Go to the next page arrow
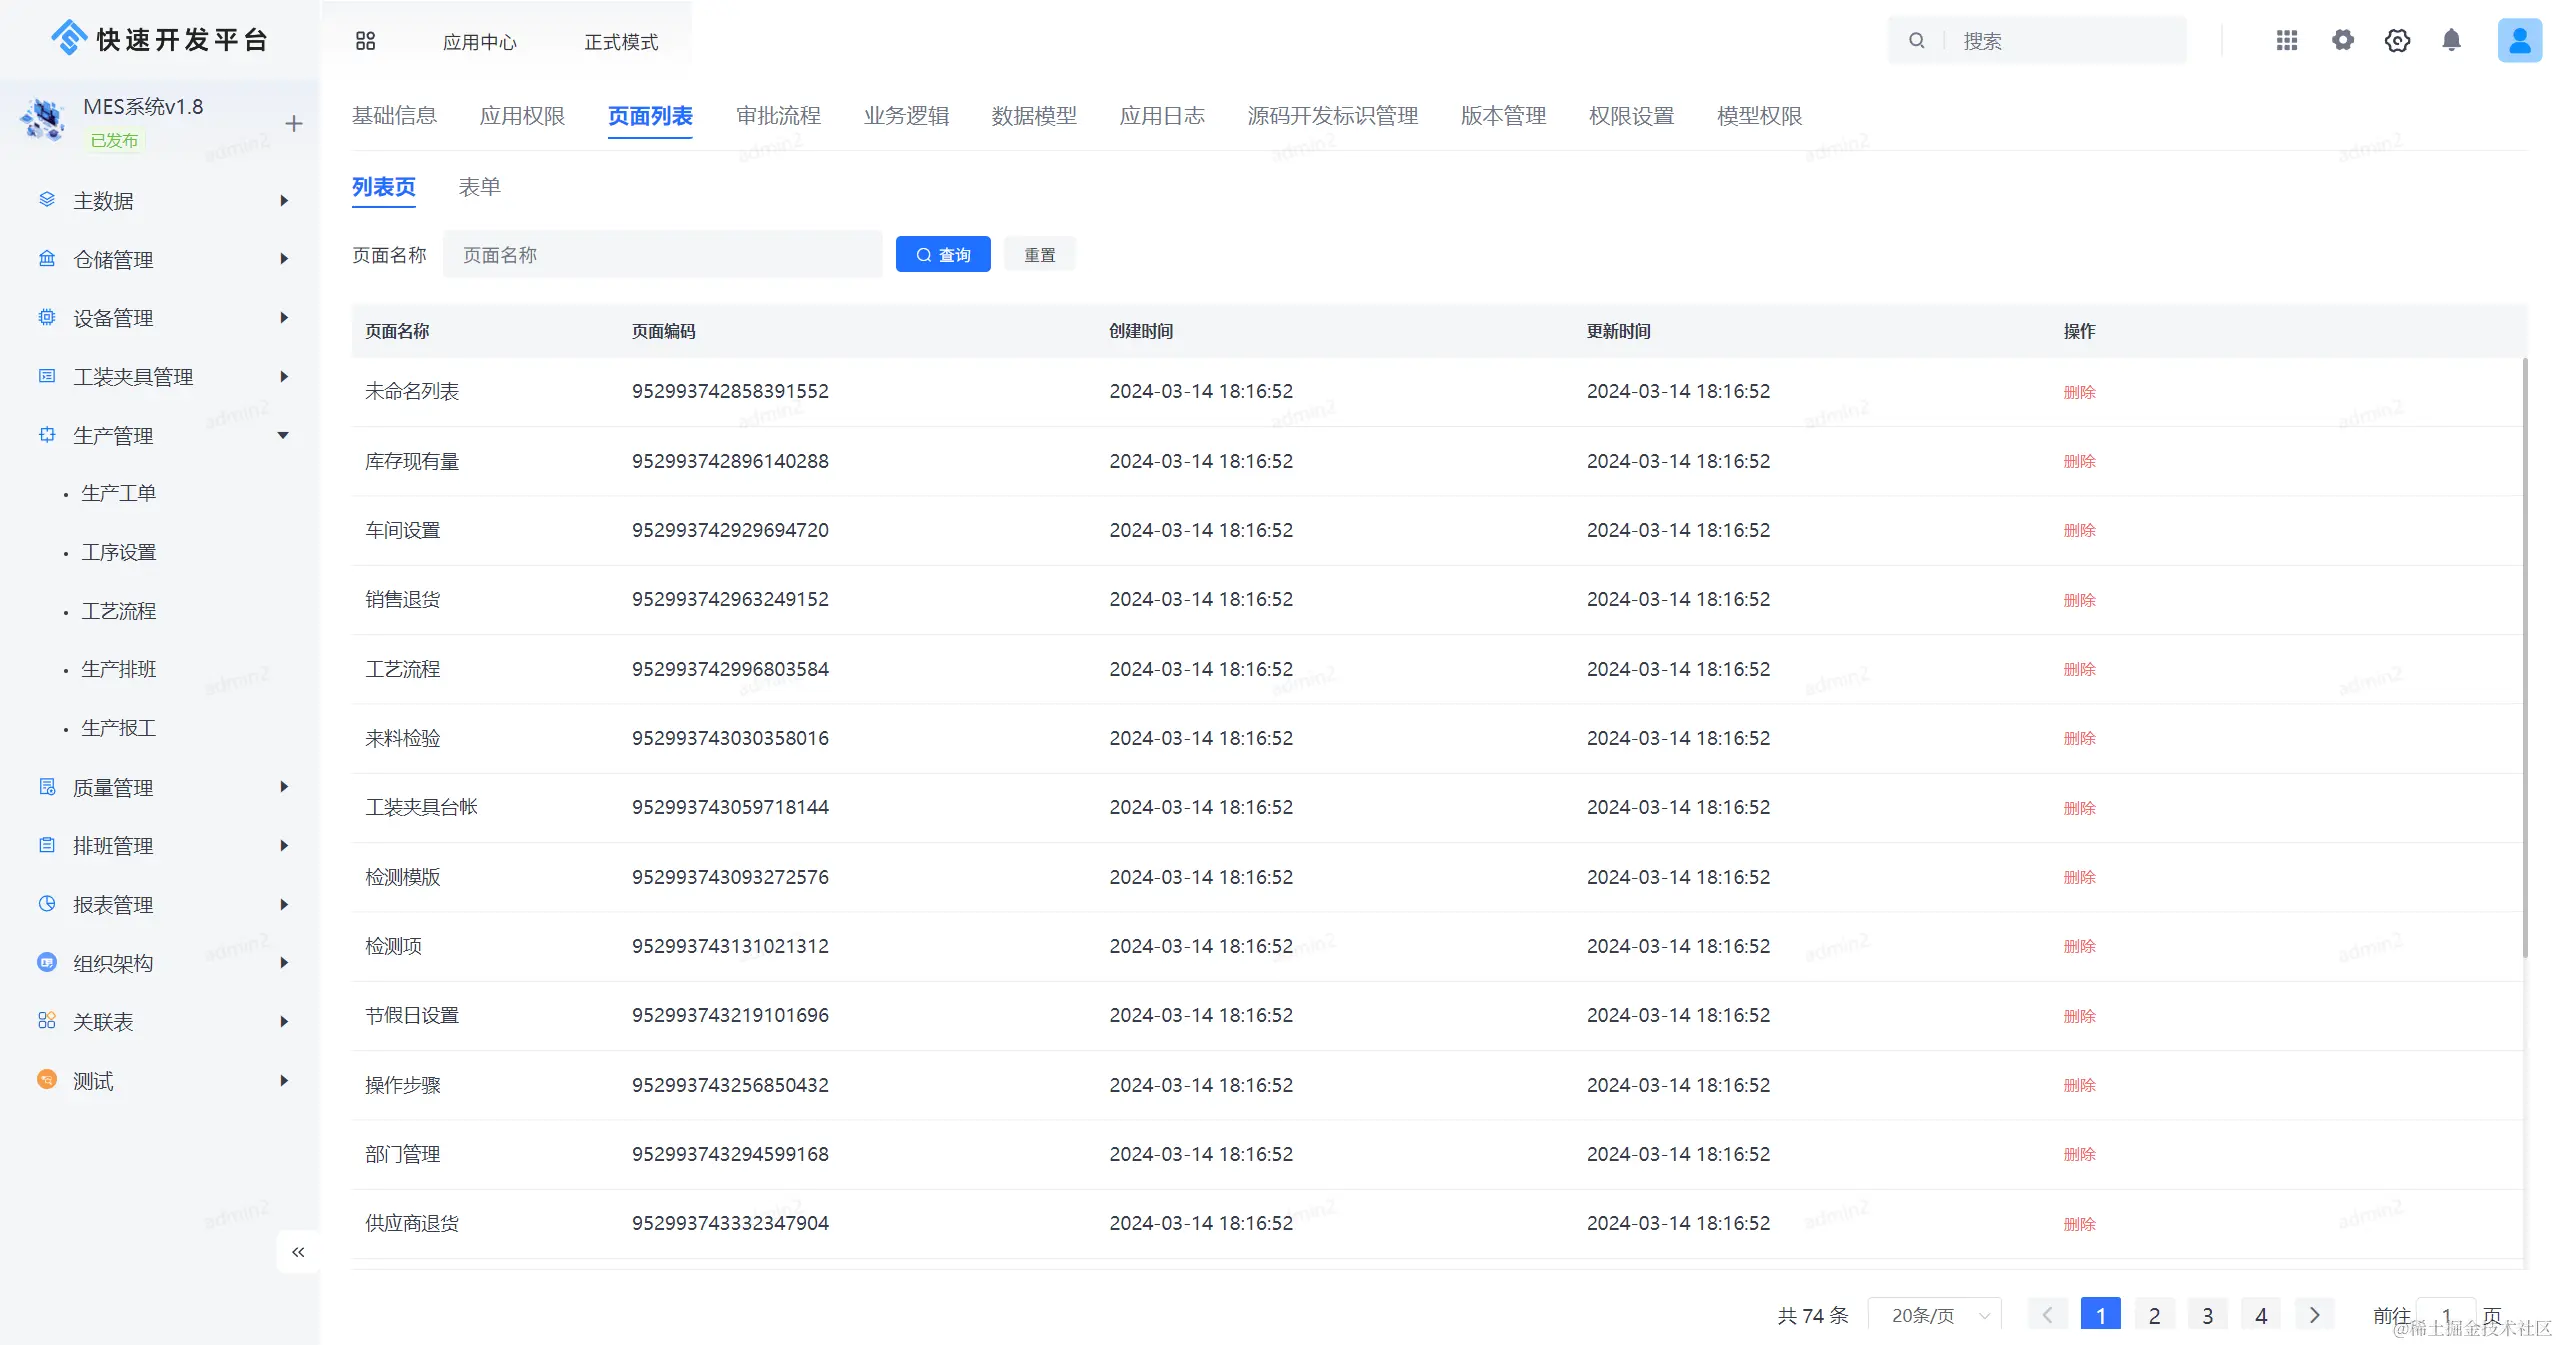This screenshot has height=1345, width=2559. tap(2314, 1315)
